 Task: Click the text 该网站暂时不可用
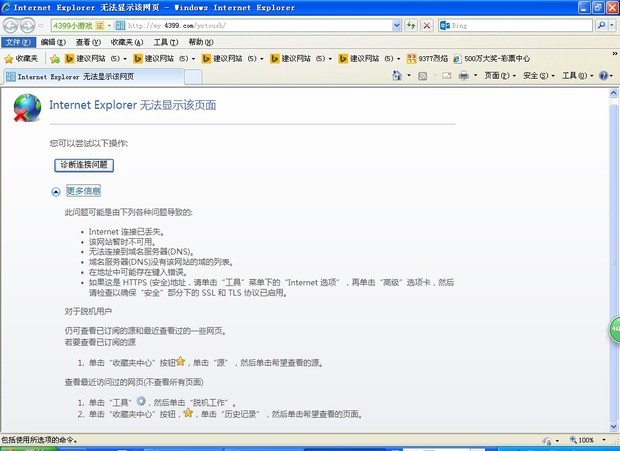point(122,242)
